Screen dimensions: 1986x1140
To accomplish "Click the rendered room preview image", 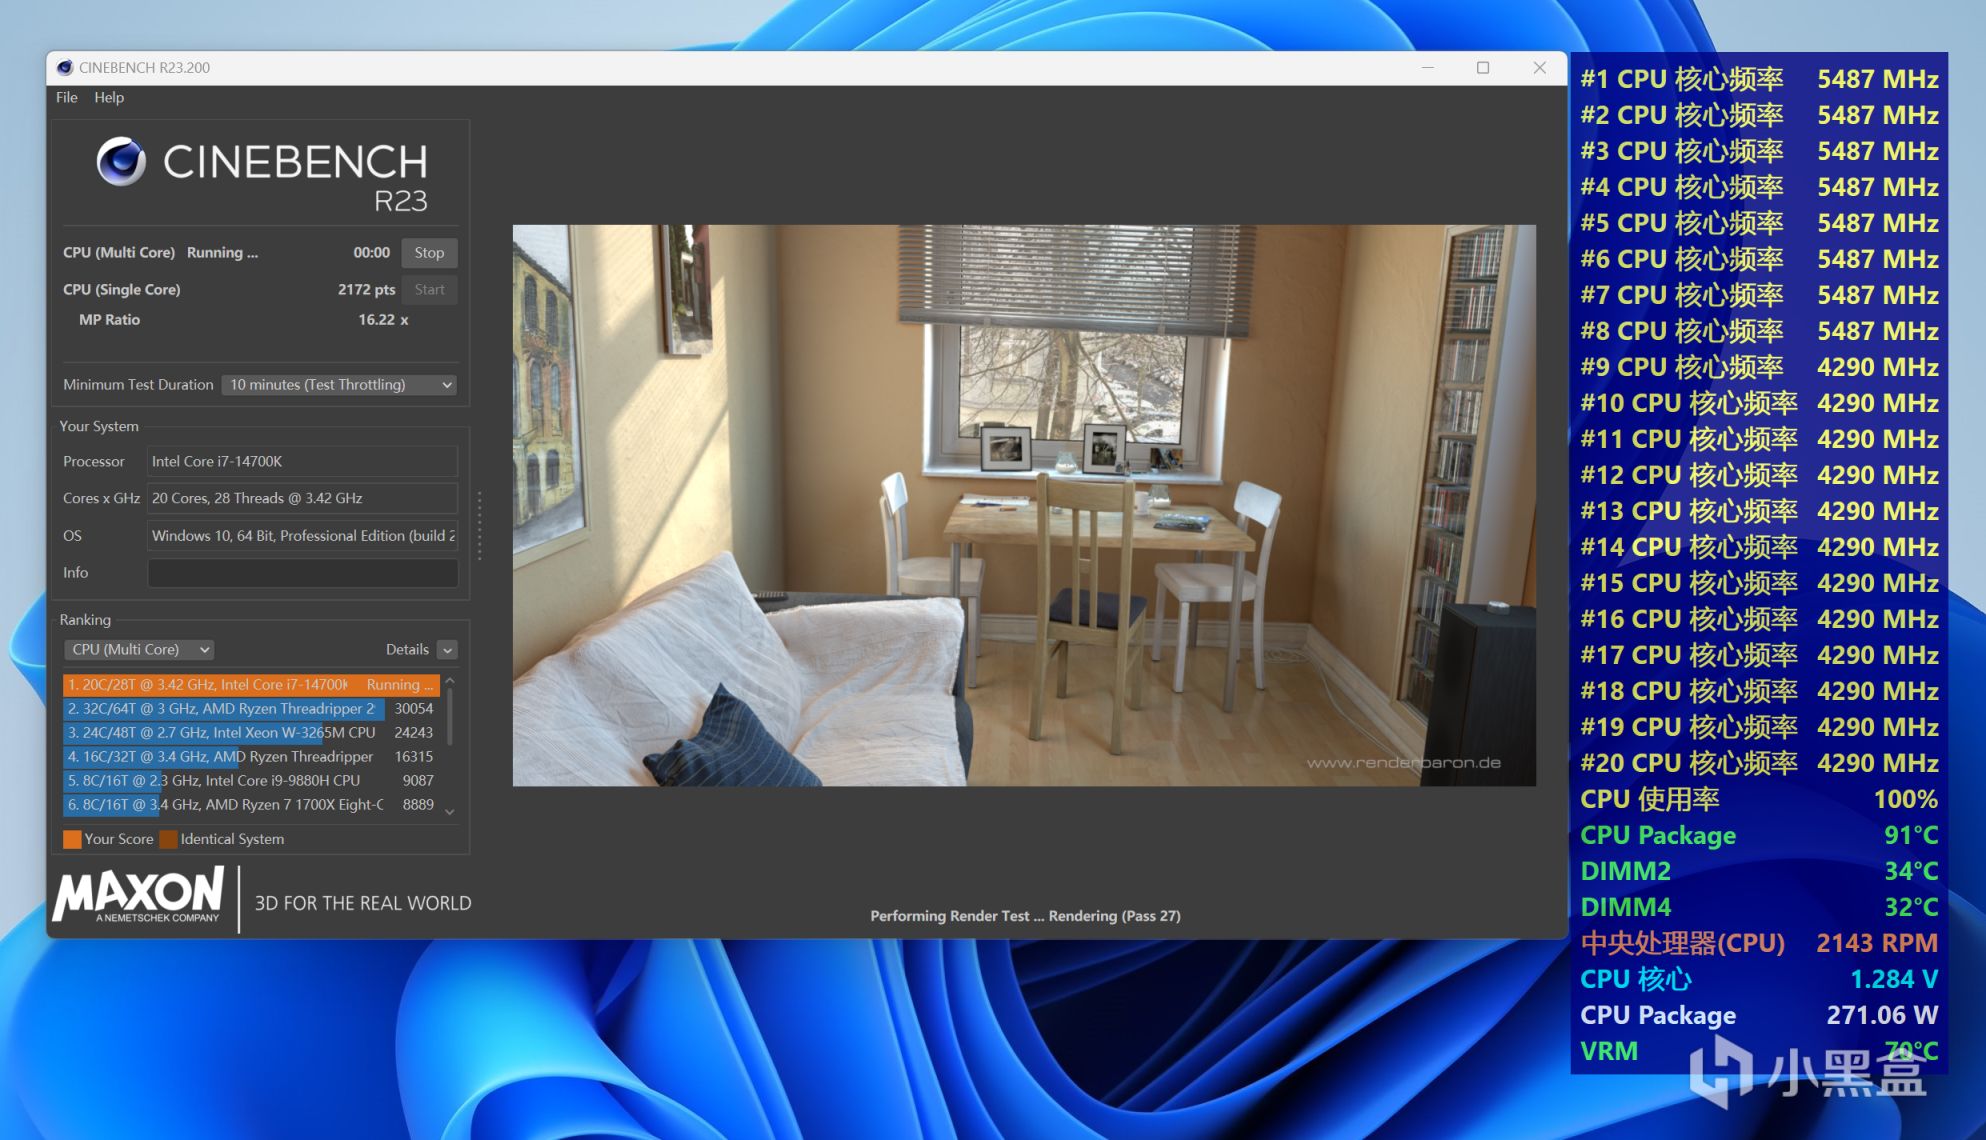I will coord(1024,505).
